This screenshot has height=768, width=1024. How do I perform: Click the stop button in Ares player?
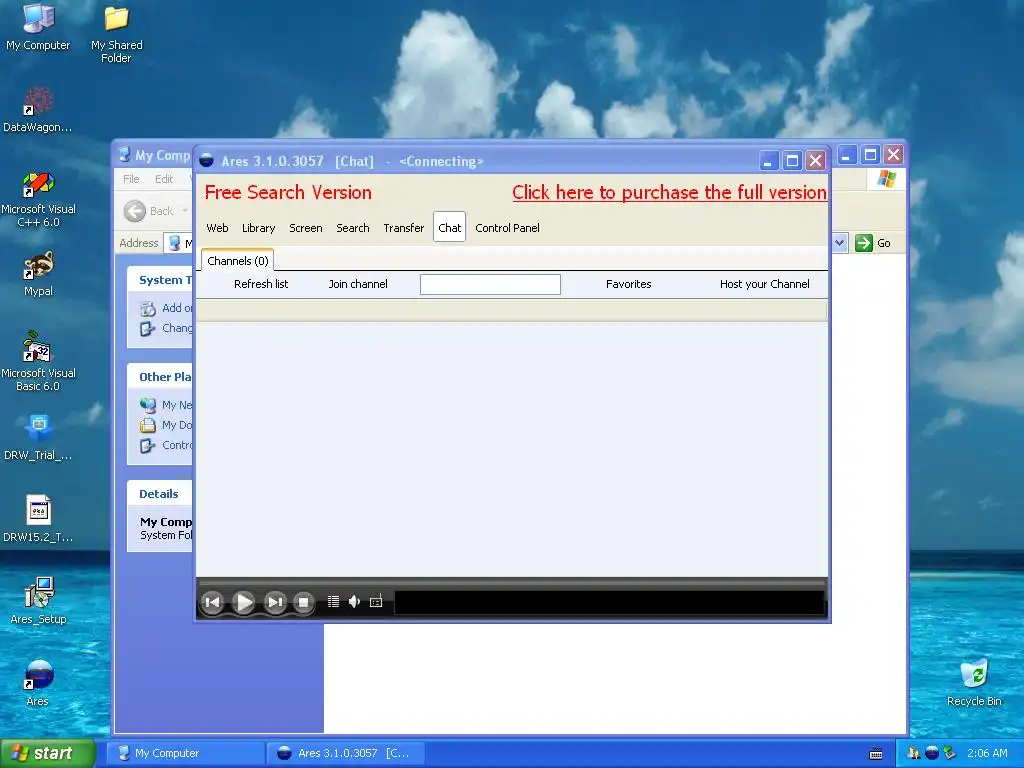click(303, 602)
